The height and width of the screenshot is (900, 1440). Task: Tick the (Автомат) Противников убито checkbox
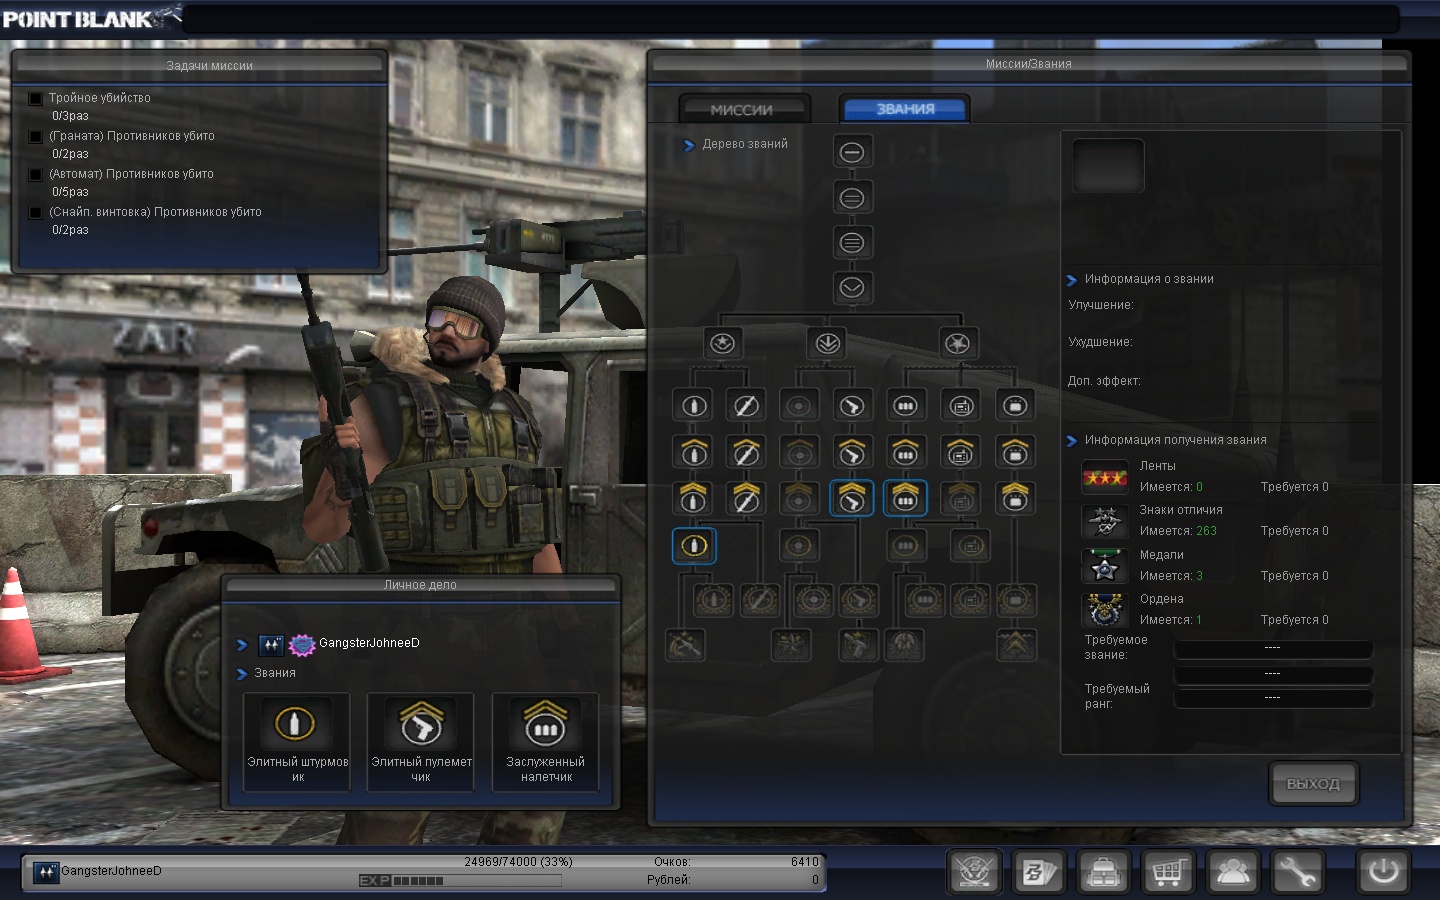point(36,174)
